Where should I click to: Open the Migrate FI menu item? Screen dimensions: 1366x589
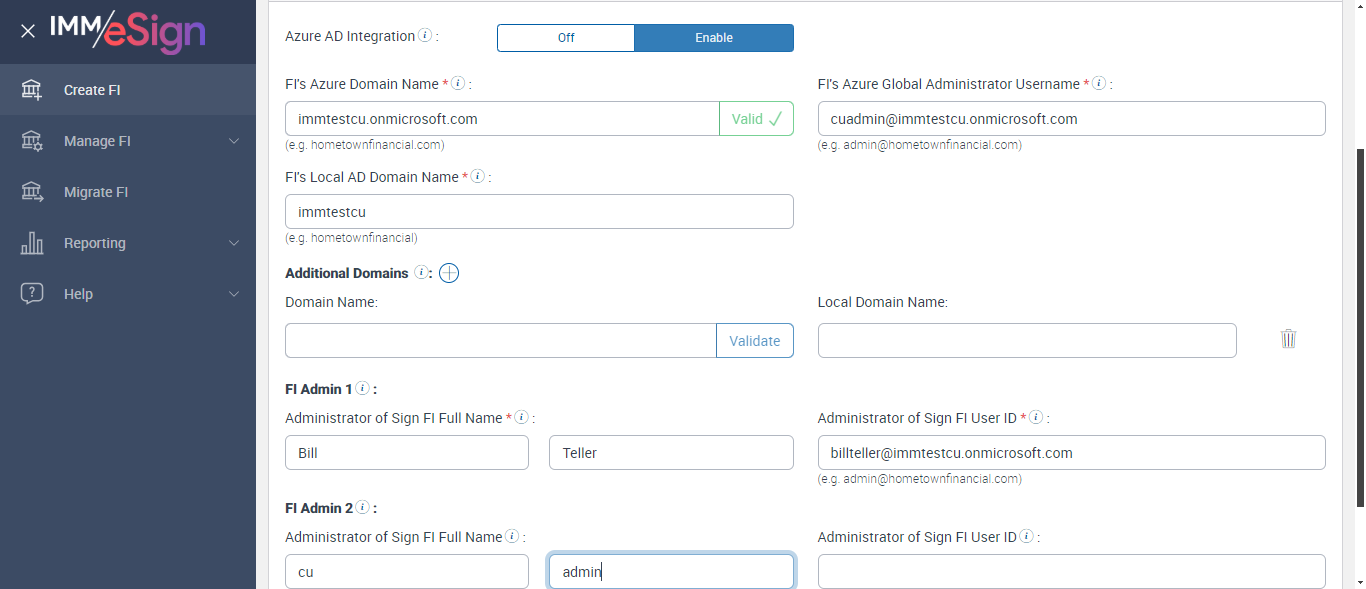[96, 192]
